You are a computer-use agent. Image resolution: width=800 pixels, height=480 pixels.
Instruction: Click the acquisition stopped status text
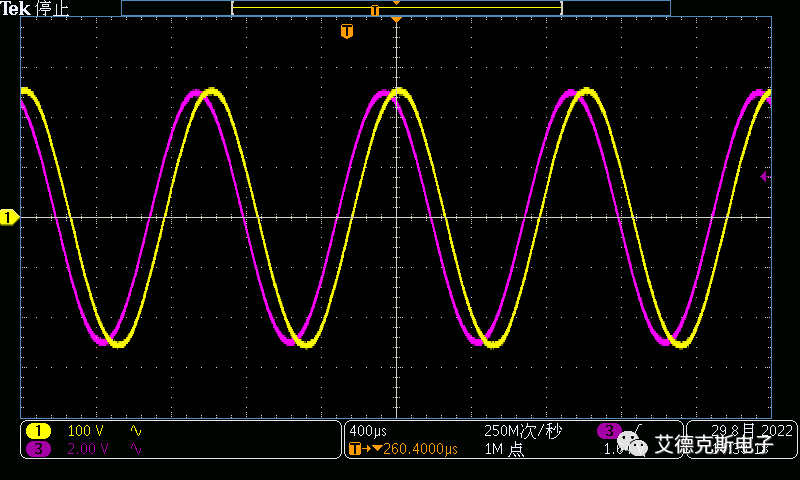click(52, 9)
